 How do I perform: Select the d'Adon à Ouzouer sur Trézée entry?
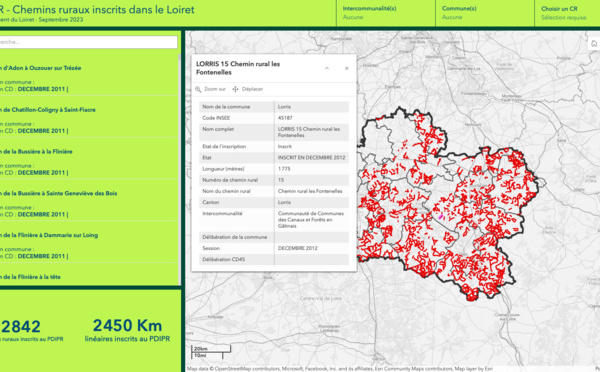[x=89, y=78]
